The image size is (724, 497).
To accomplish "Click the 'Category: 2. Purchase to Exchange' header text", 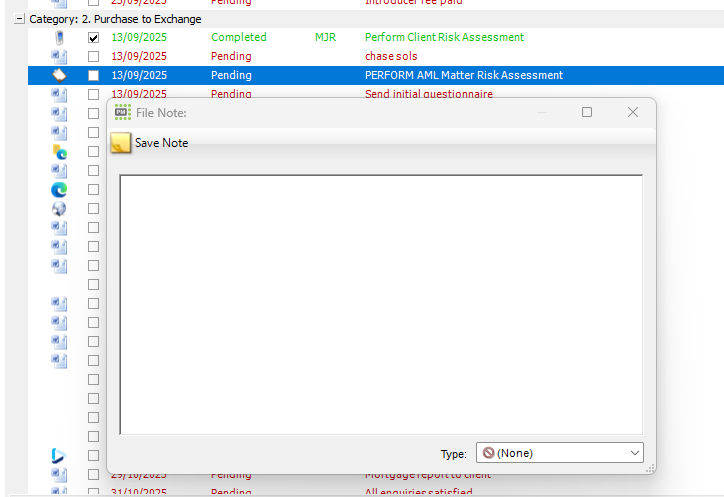I will pyautogui.click(x=115, y=19).
